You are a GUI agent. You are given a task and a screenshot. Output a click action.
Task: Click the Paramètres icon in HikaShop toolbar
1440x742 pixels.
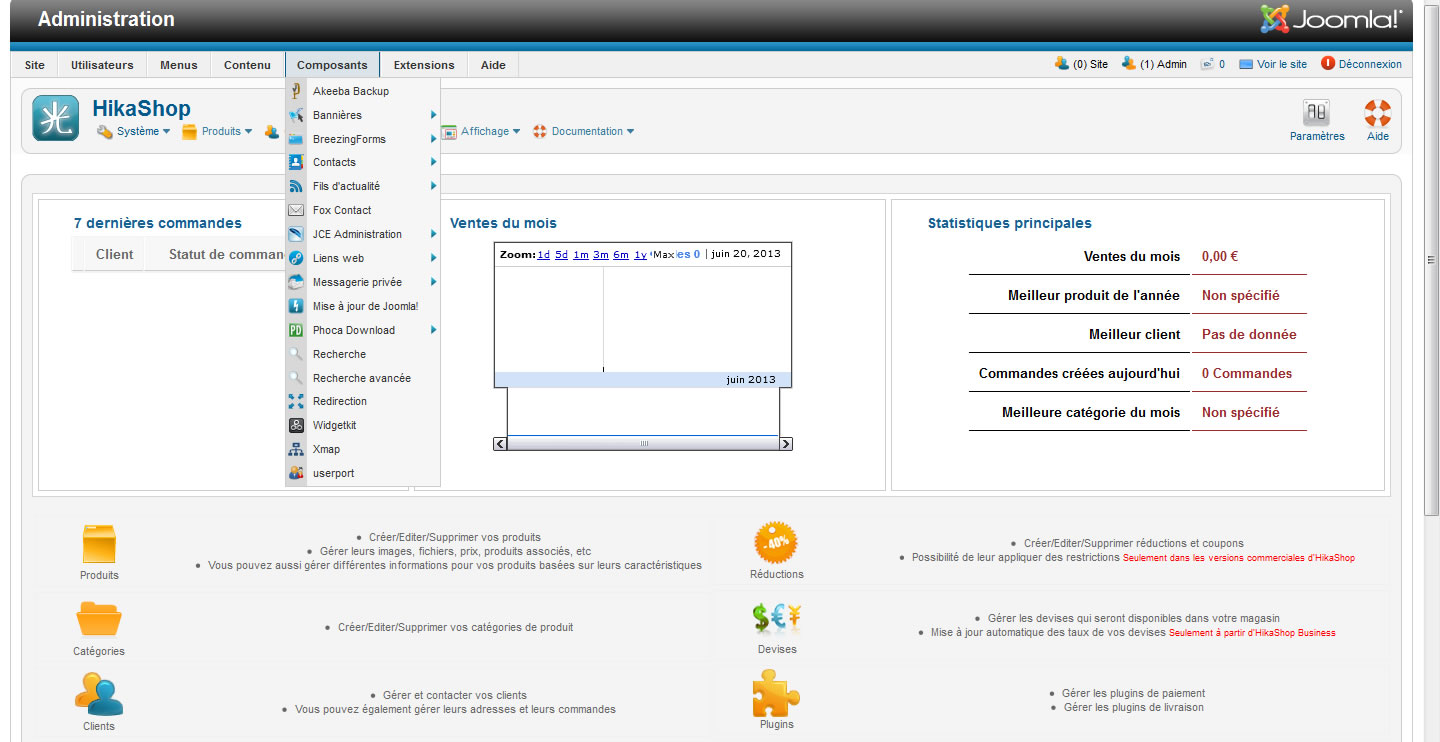[x=1316, y=113]
